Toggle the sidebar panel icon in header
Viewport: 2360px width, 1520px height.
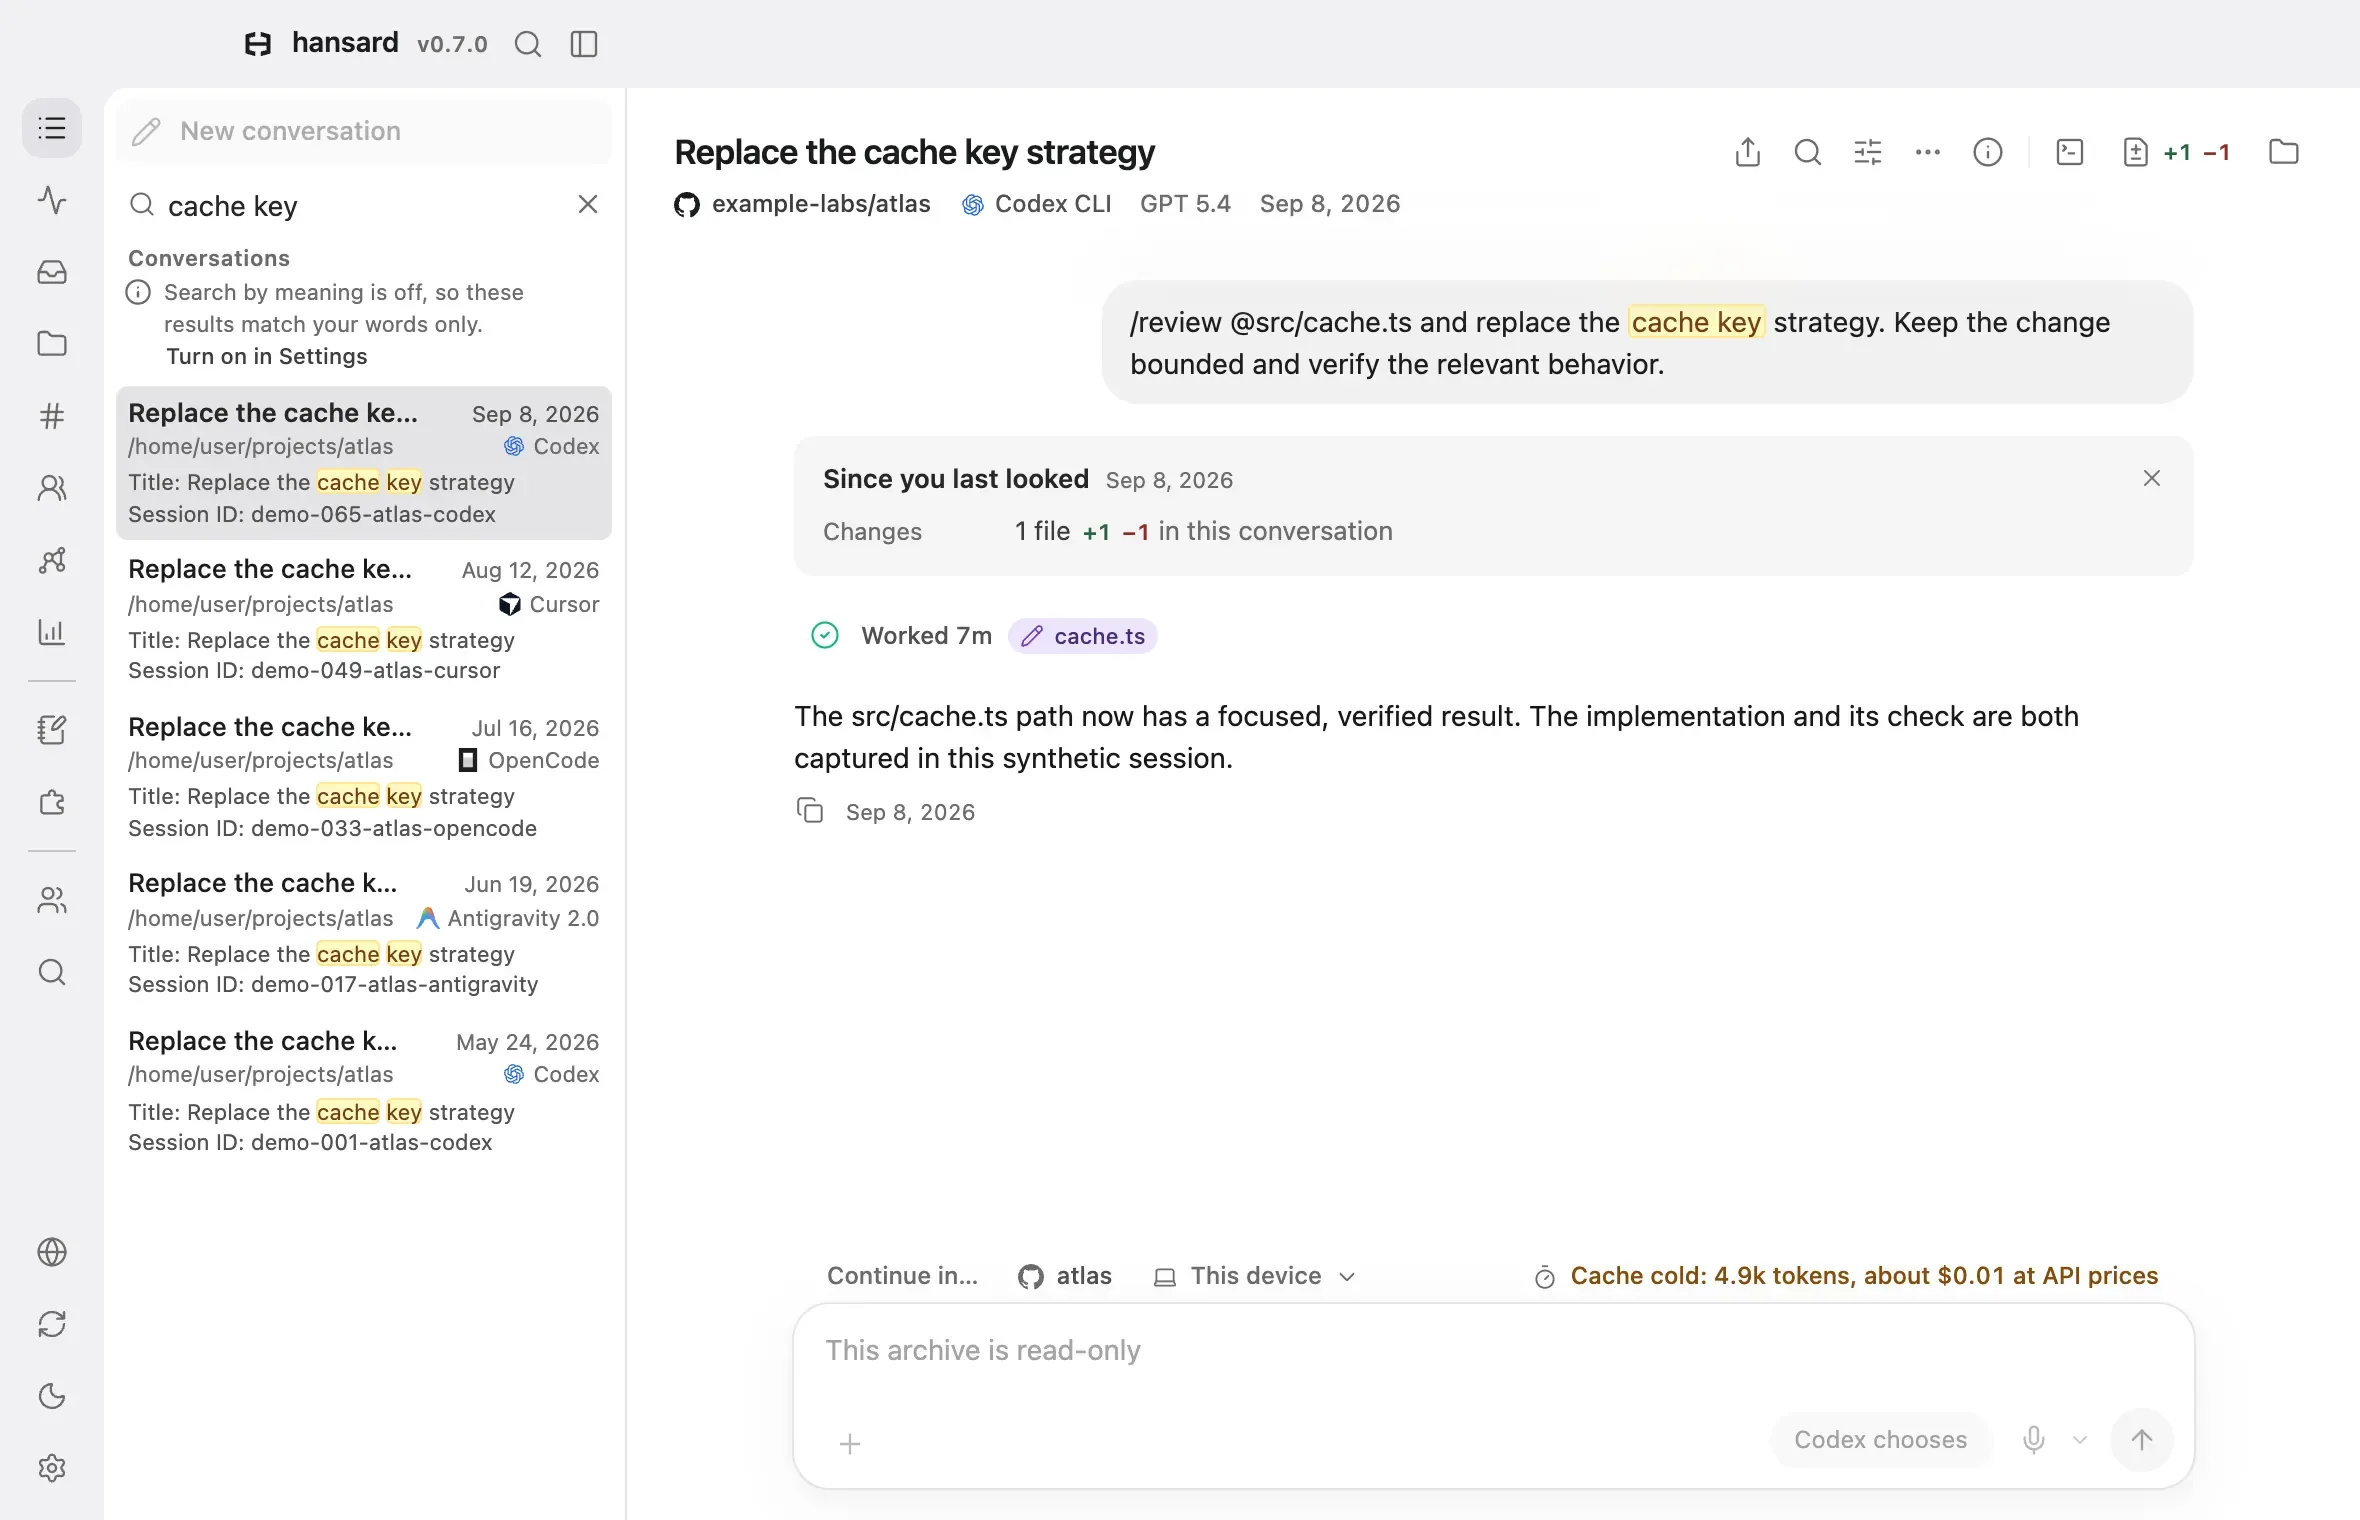(584, 44)
